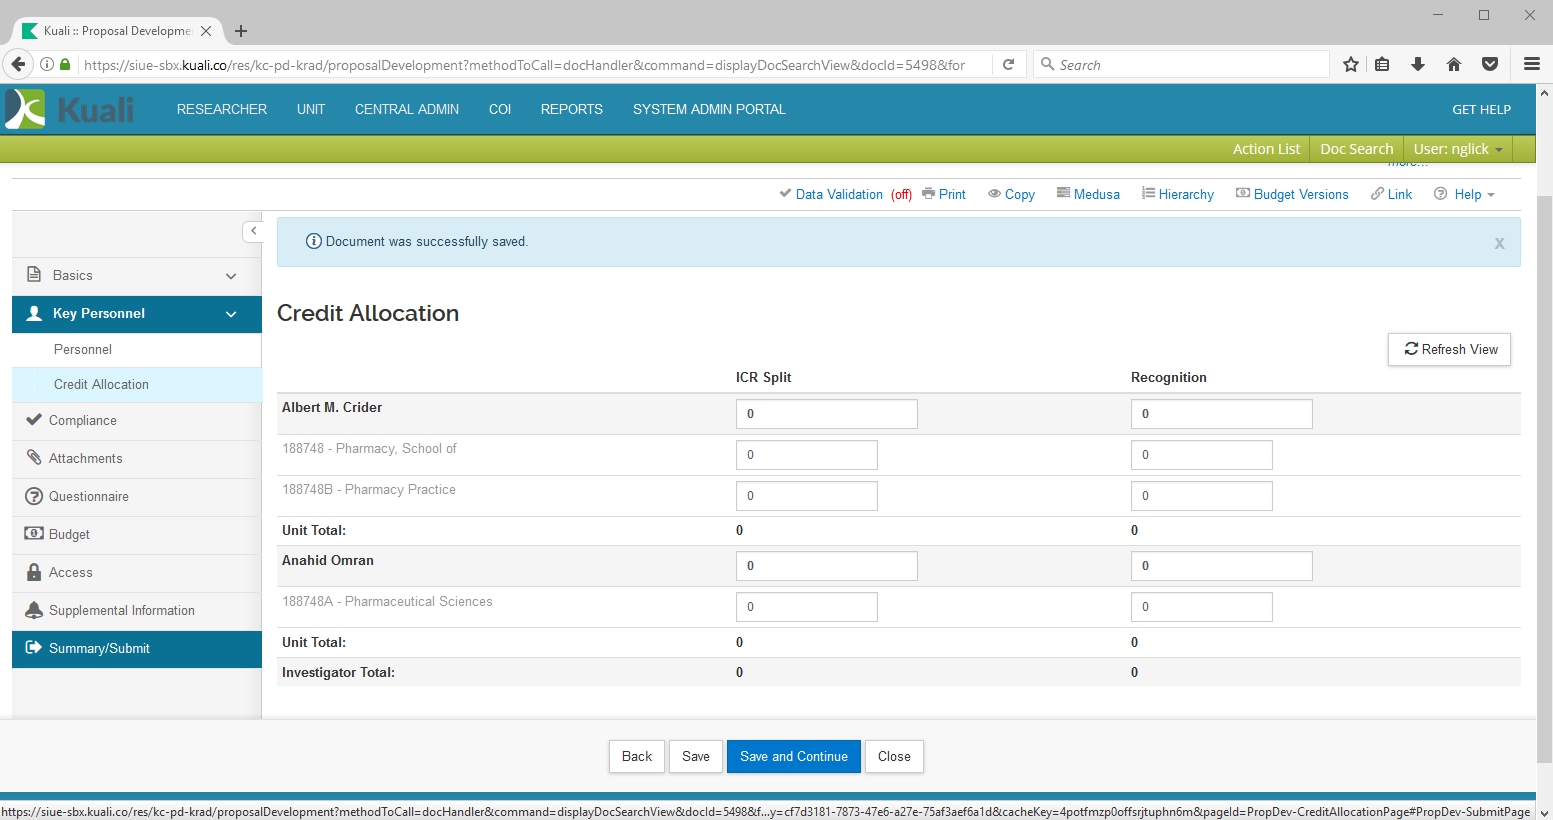Viewport: 1553px width, 820px height.
Task: Open the User: nglick dropdown
Action: [1457, 149]
